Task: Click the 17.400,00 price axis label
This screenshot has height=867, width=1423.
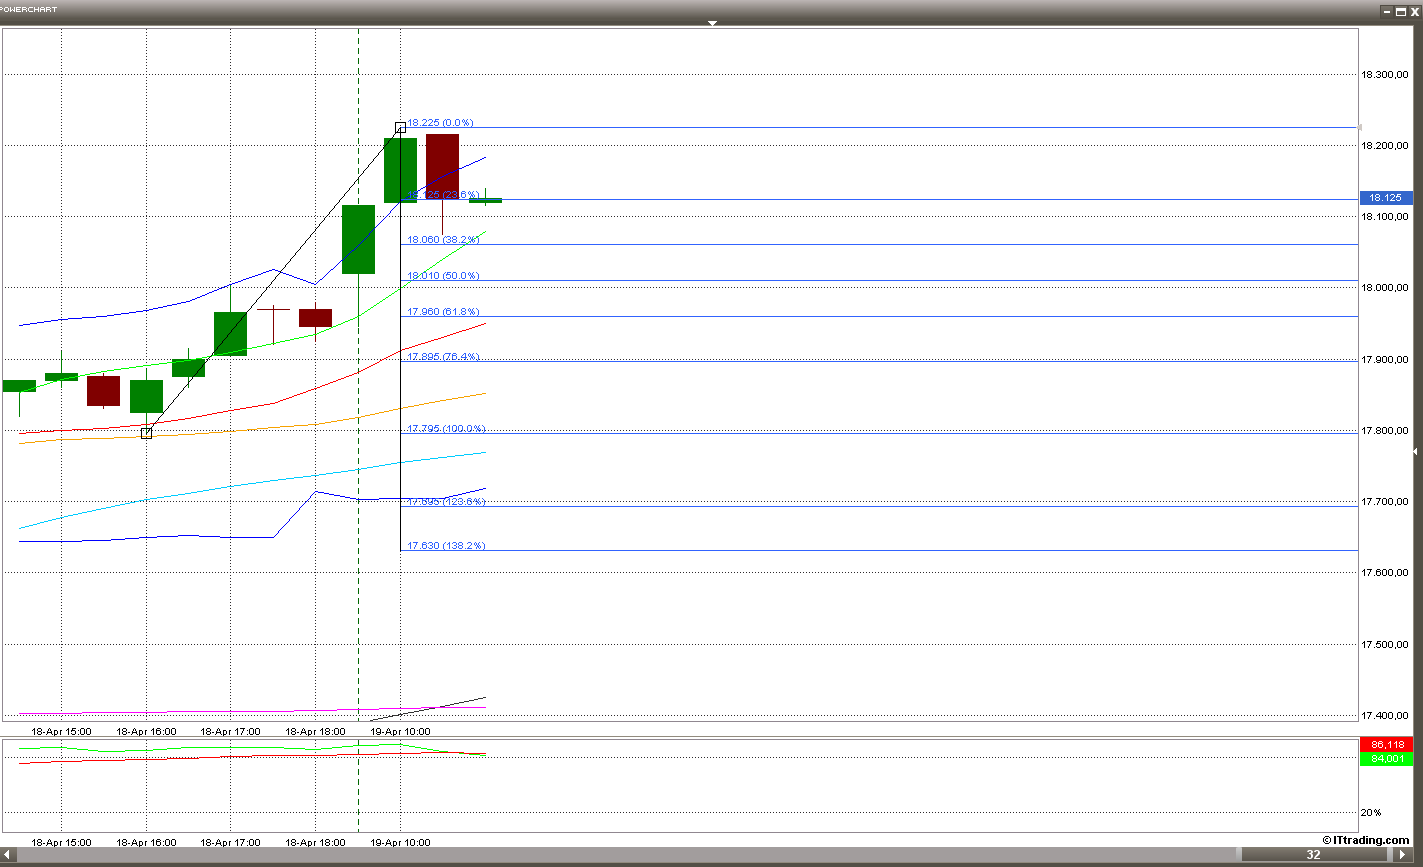Action: point(1387,716)
